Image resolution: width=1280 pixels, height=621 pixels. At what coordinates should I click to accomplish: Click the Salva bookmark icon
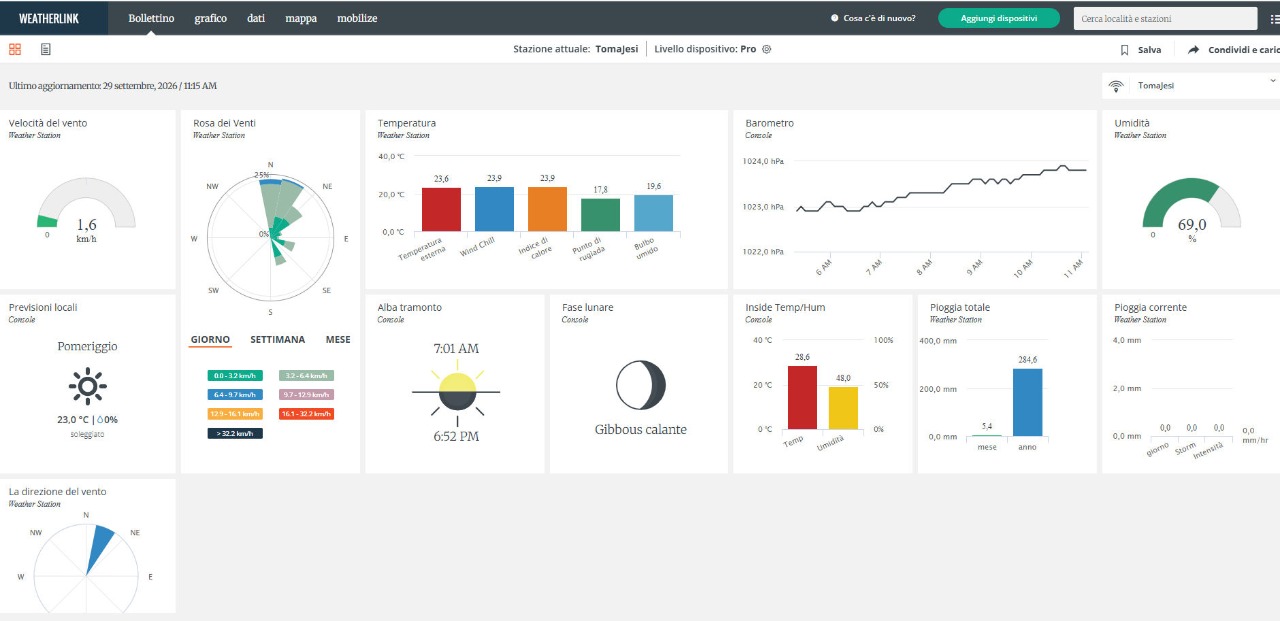pos(1125,50)
